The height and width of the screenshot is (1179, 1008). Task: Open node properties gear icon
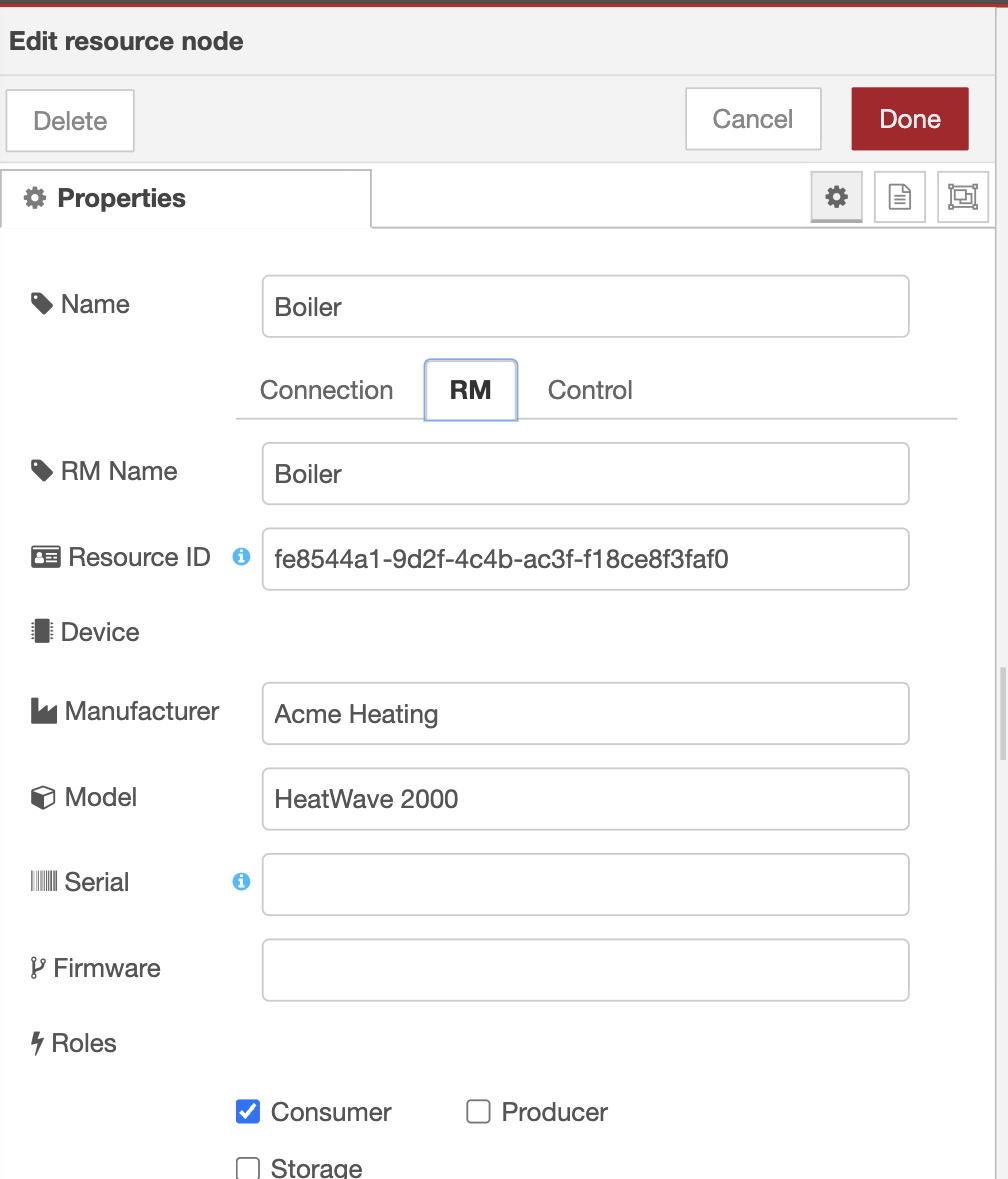[x=836, y=197]
